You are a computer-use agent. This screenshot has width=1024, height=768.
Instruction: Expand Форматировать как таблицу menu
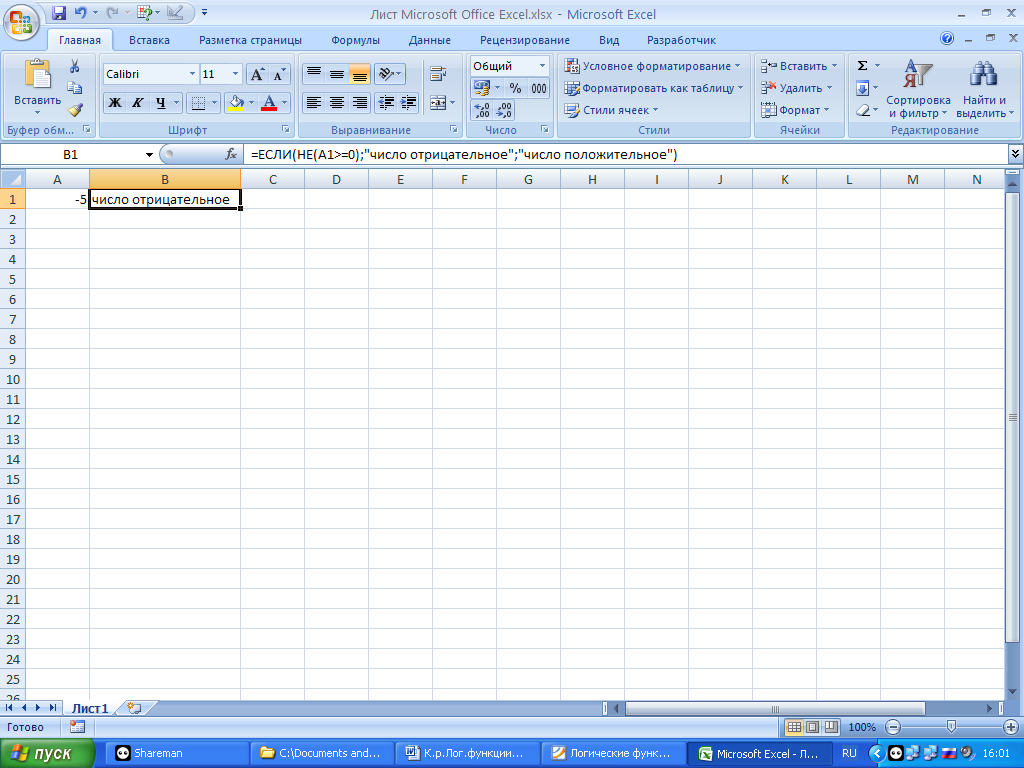[x=654, y=88]
